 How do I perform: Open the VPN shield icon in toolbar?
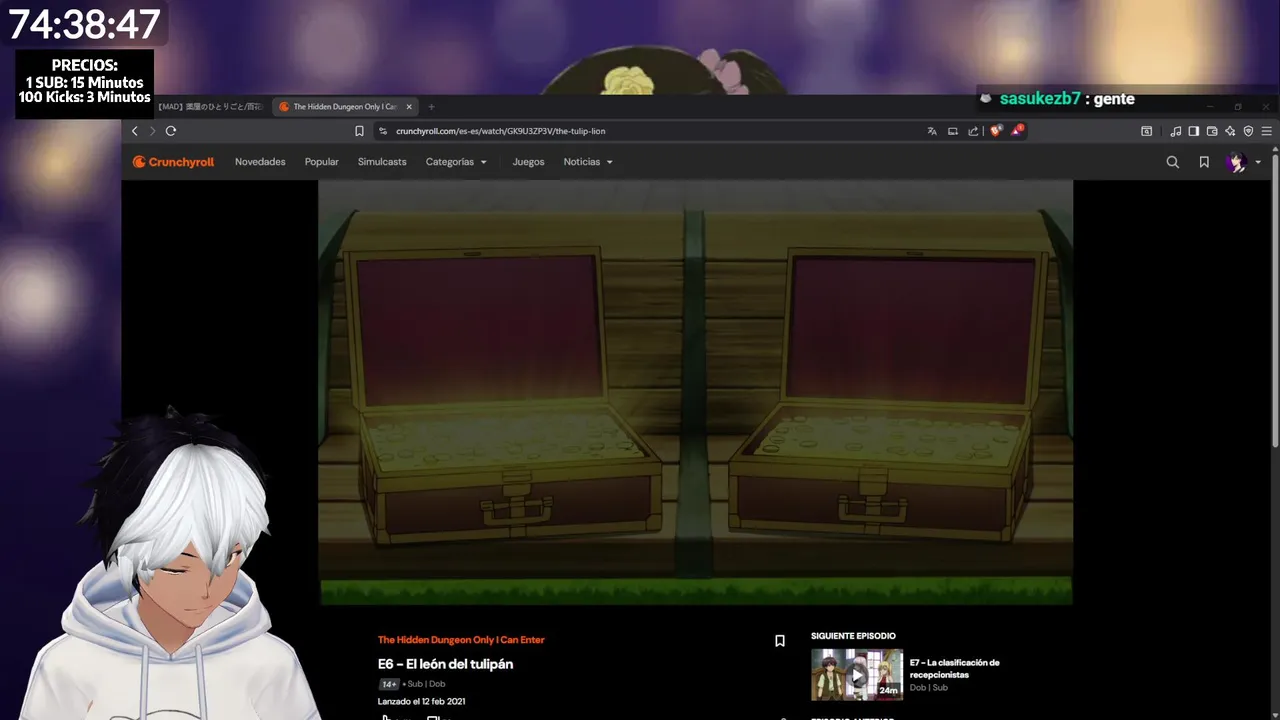(x=1248, y=131)
